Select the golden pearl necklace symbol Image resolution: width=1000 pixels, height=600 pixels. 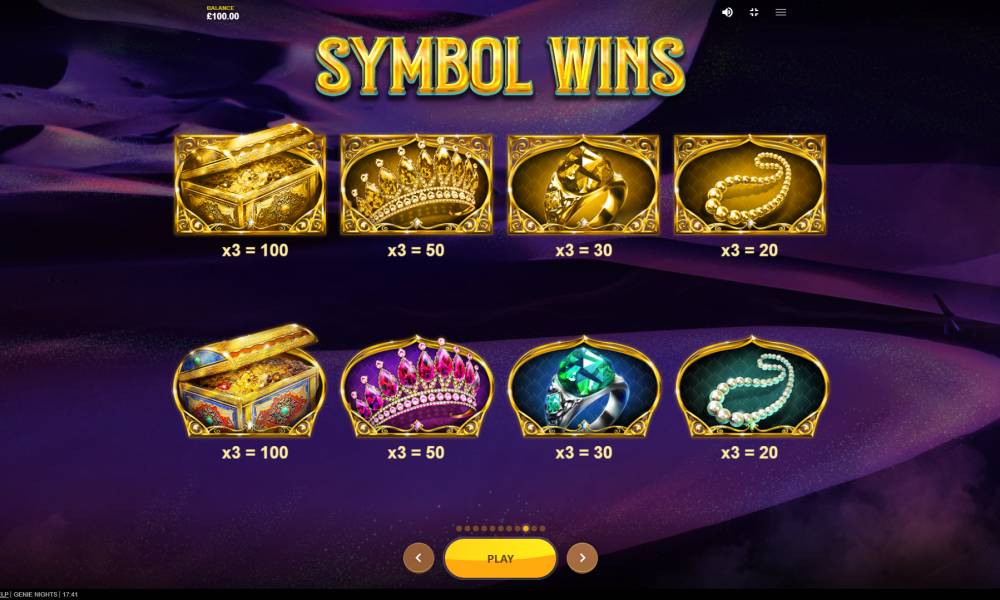[750, 184]
